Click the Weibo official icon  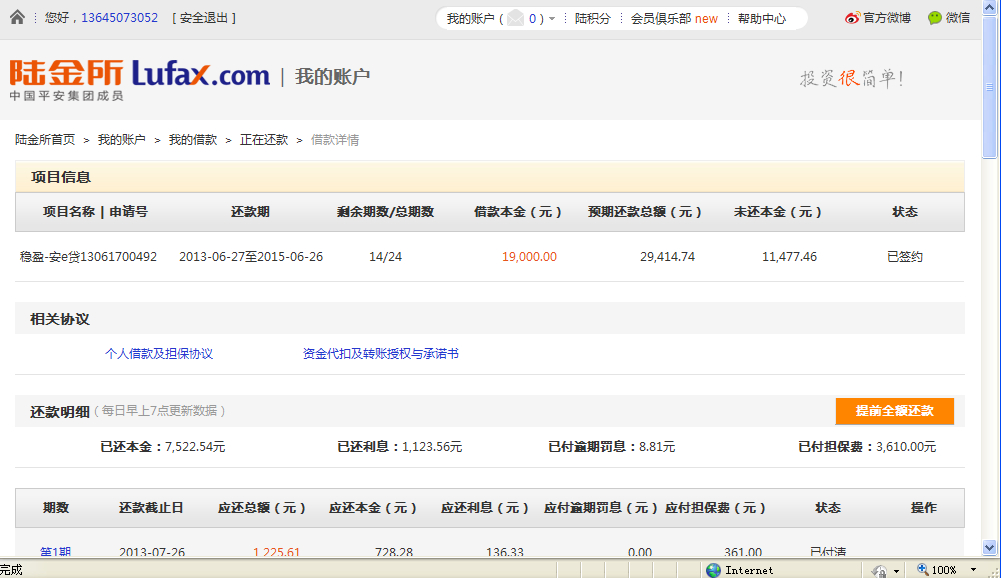tap(852, 18)
